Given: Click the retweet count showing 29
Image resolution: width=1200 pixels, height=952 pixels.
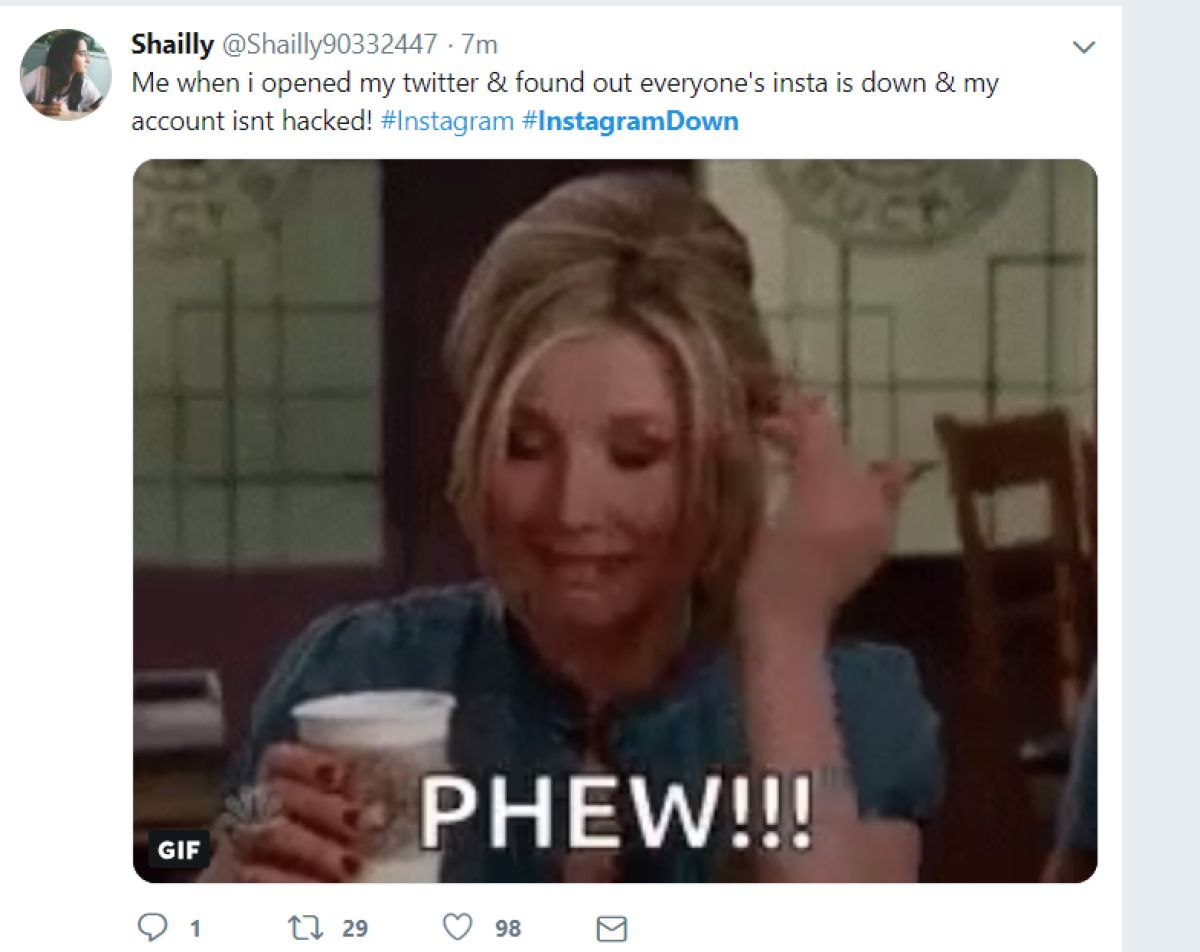Looking at the screenshot, I should coord(354,929).
